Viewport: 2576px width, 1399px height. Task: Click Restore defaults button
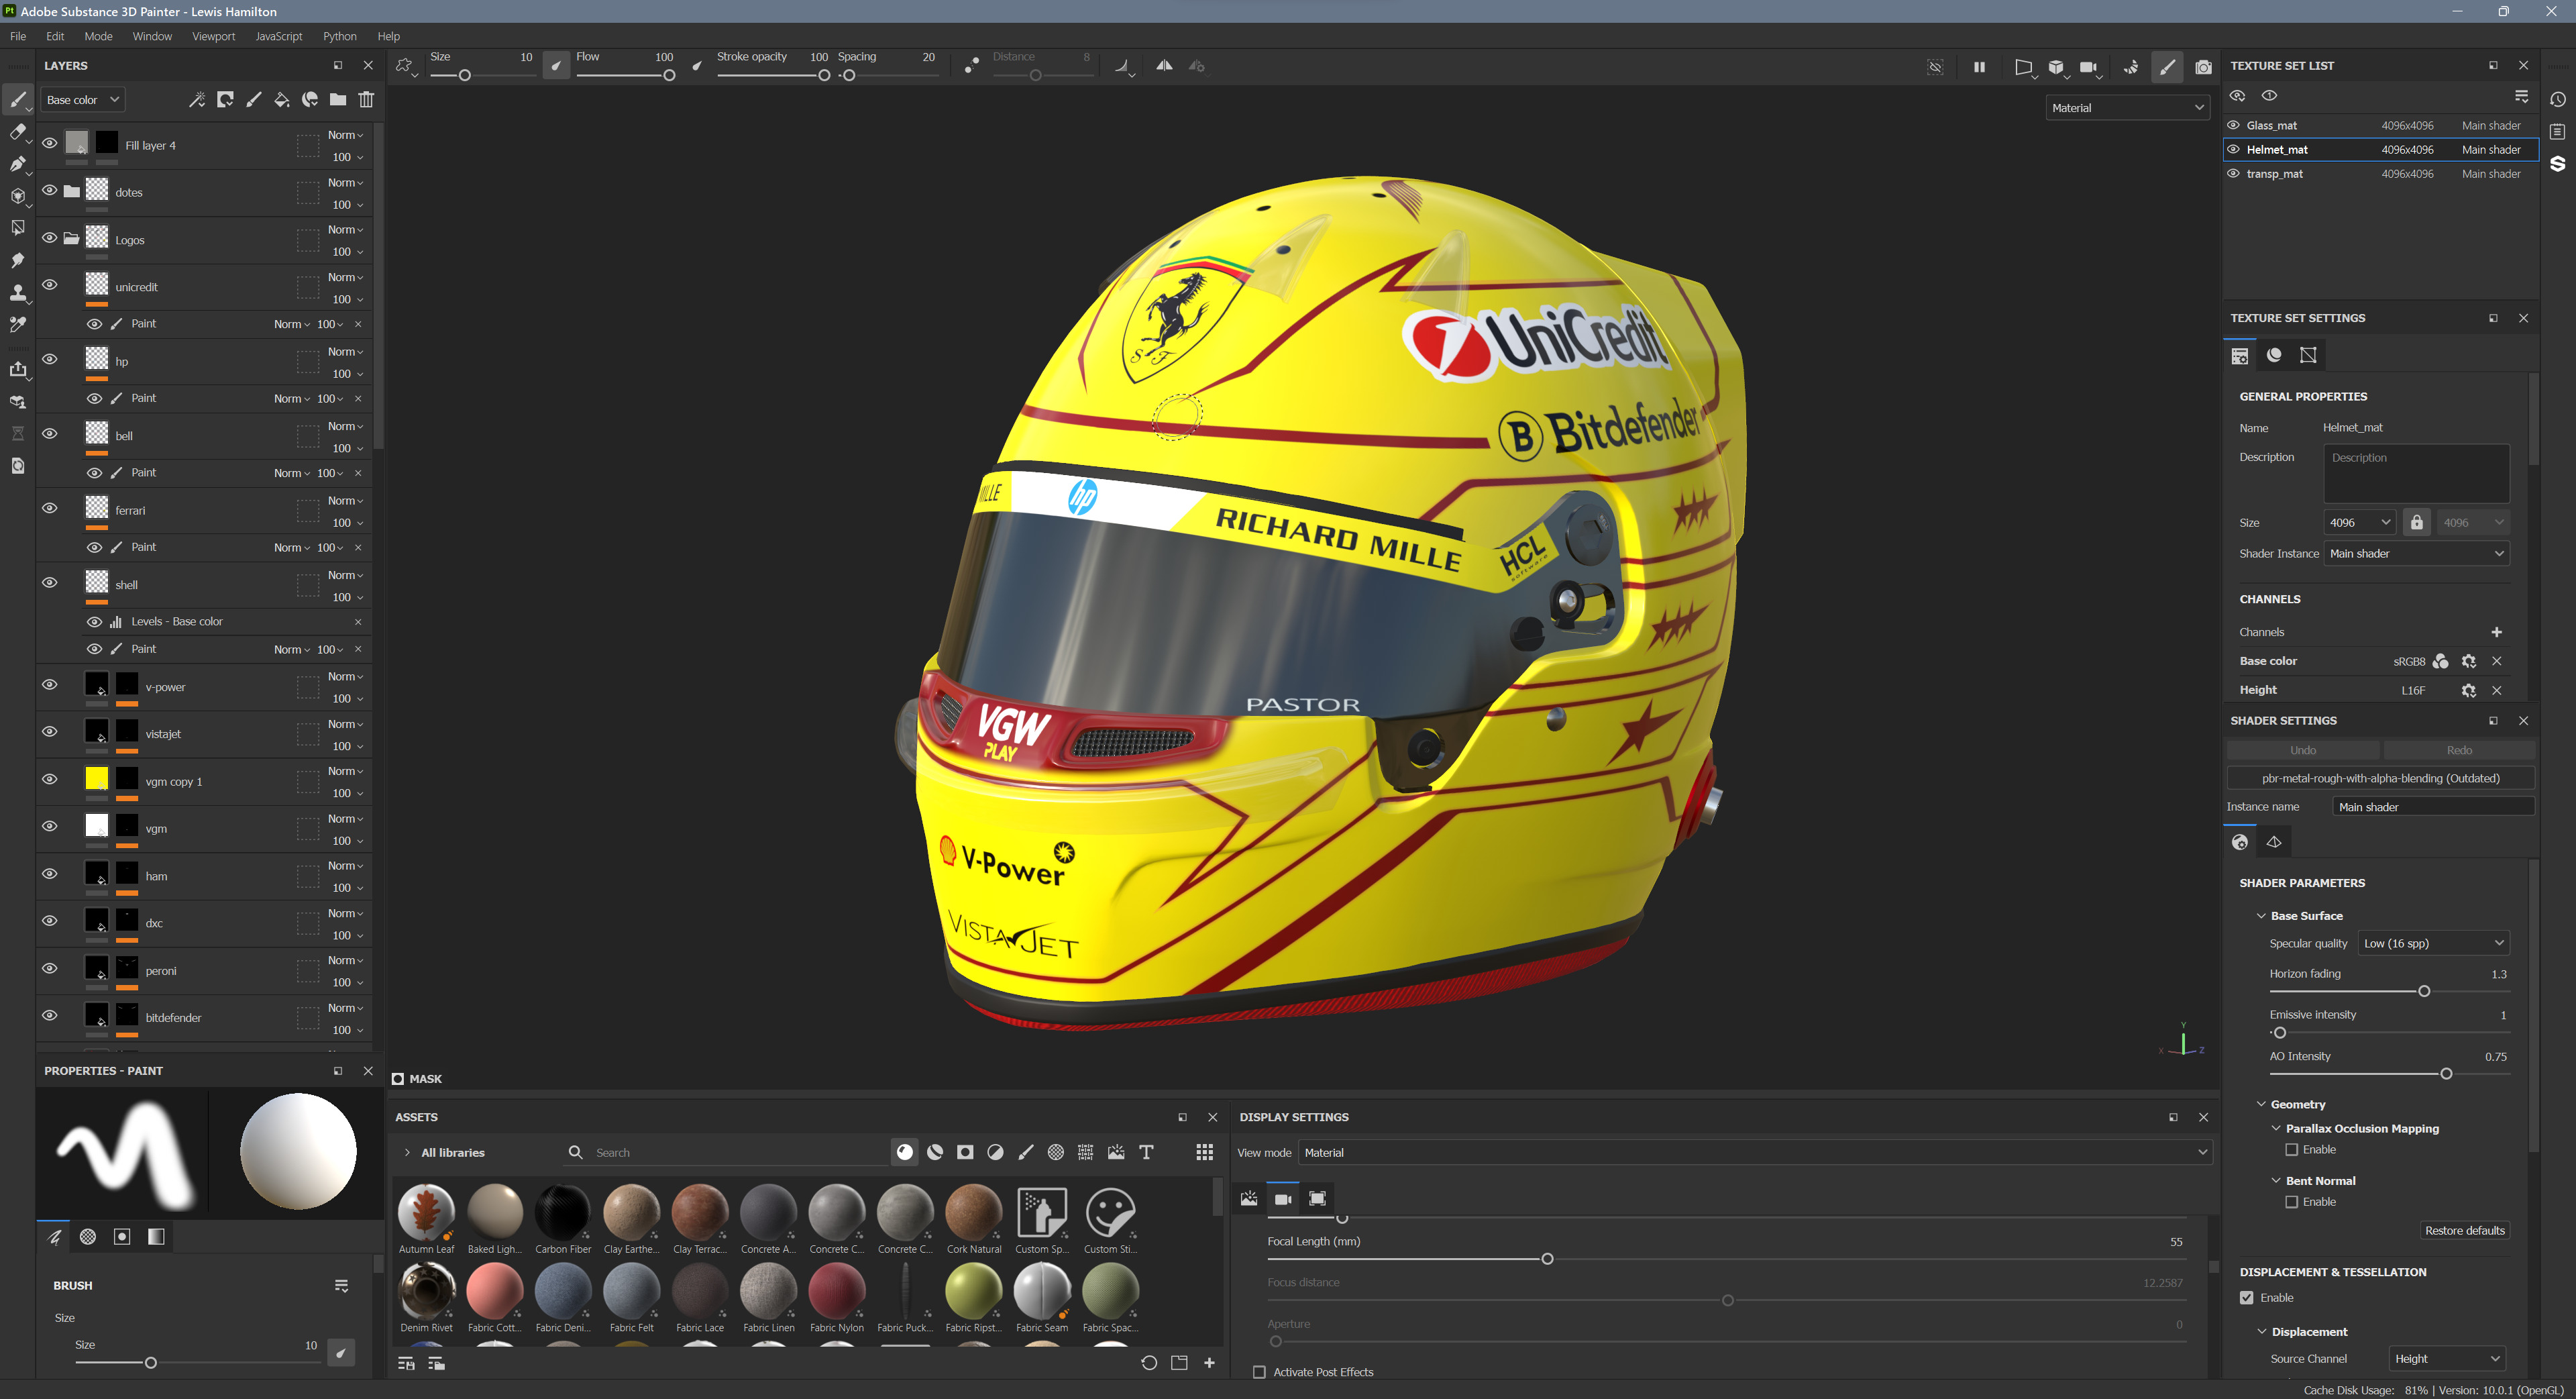2464,1230
